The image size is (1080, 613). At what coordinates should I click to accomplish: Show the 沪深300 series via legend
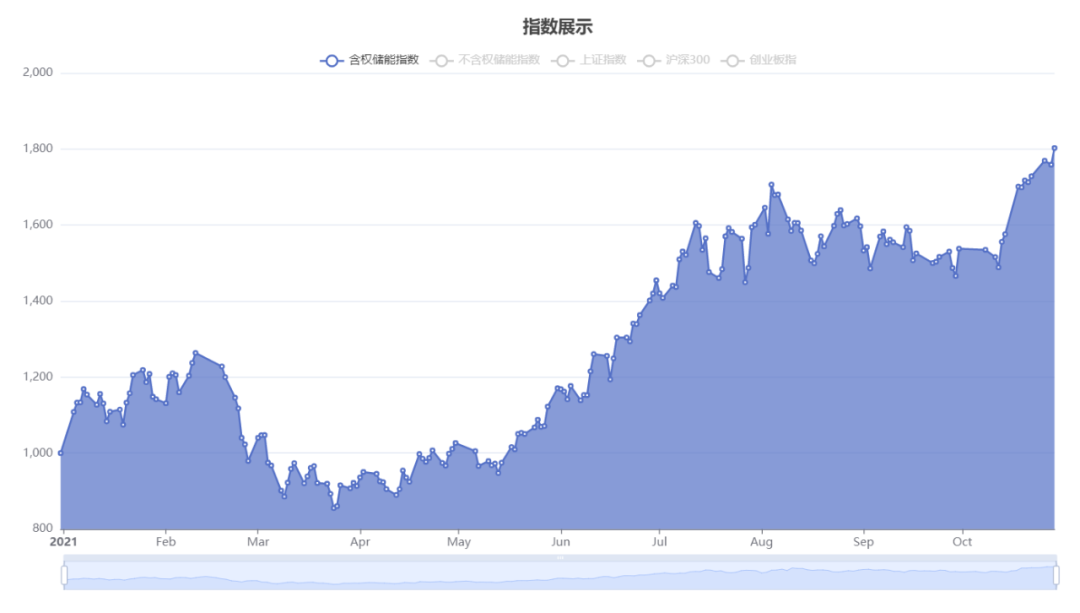tap(674, 60)
